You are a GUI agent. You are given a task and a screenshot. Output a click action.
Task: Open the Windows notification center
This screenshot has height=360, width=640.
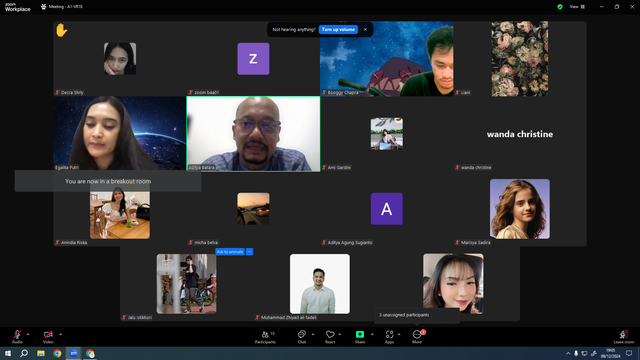pos(629,353)
